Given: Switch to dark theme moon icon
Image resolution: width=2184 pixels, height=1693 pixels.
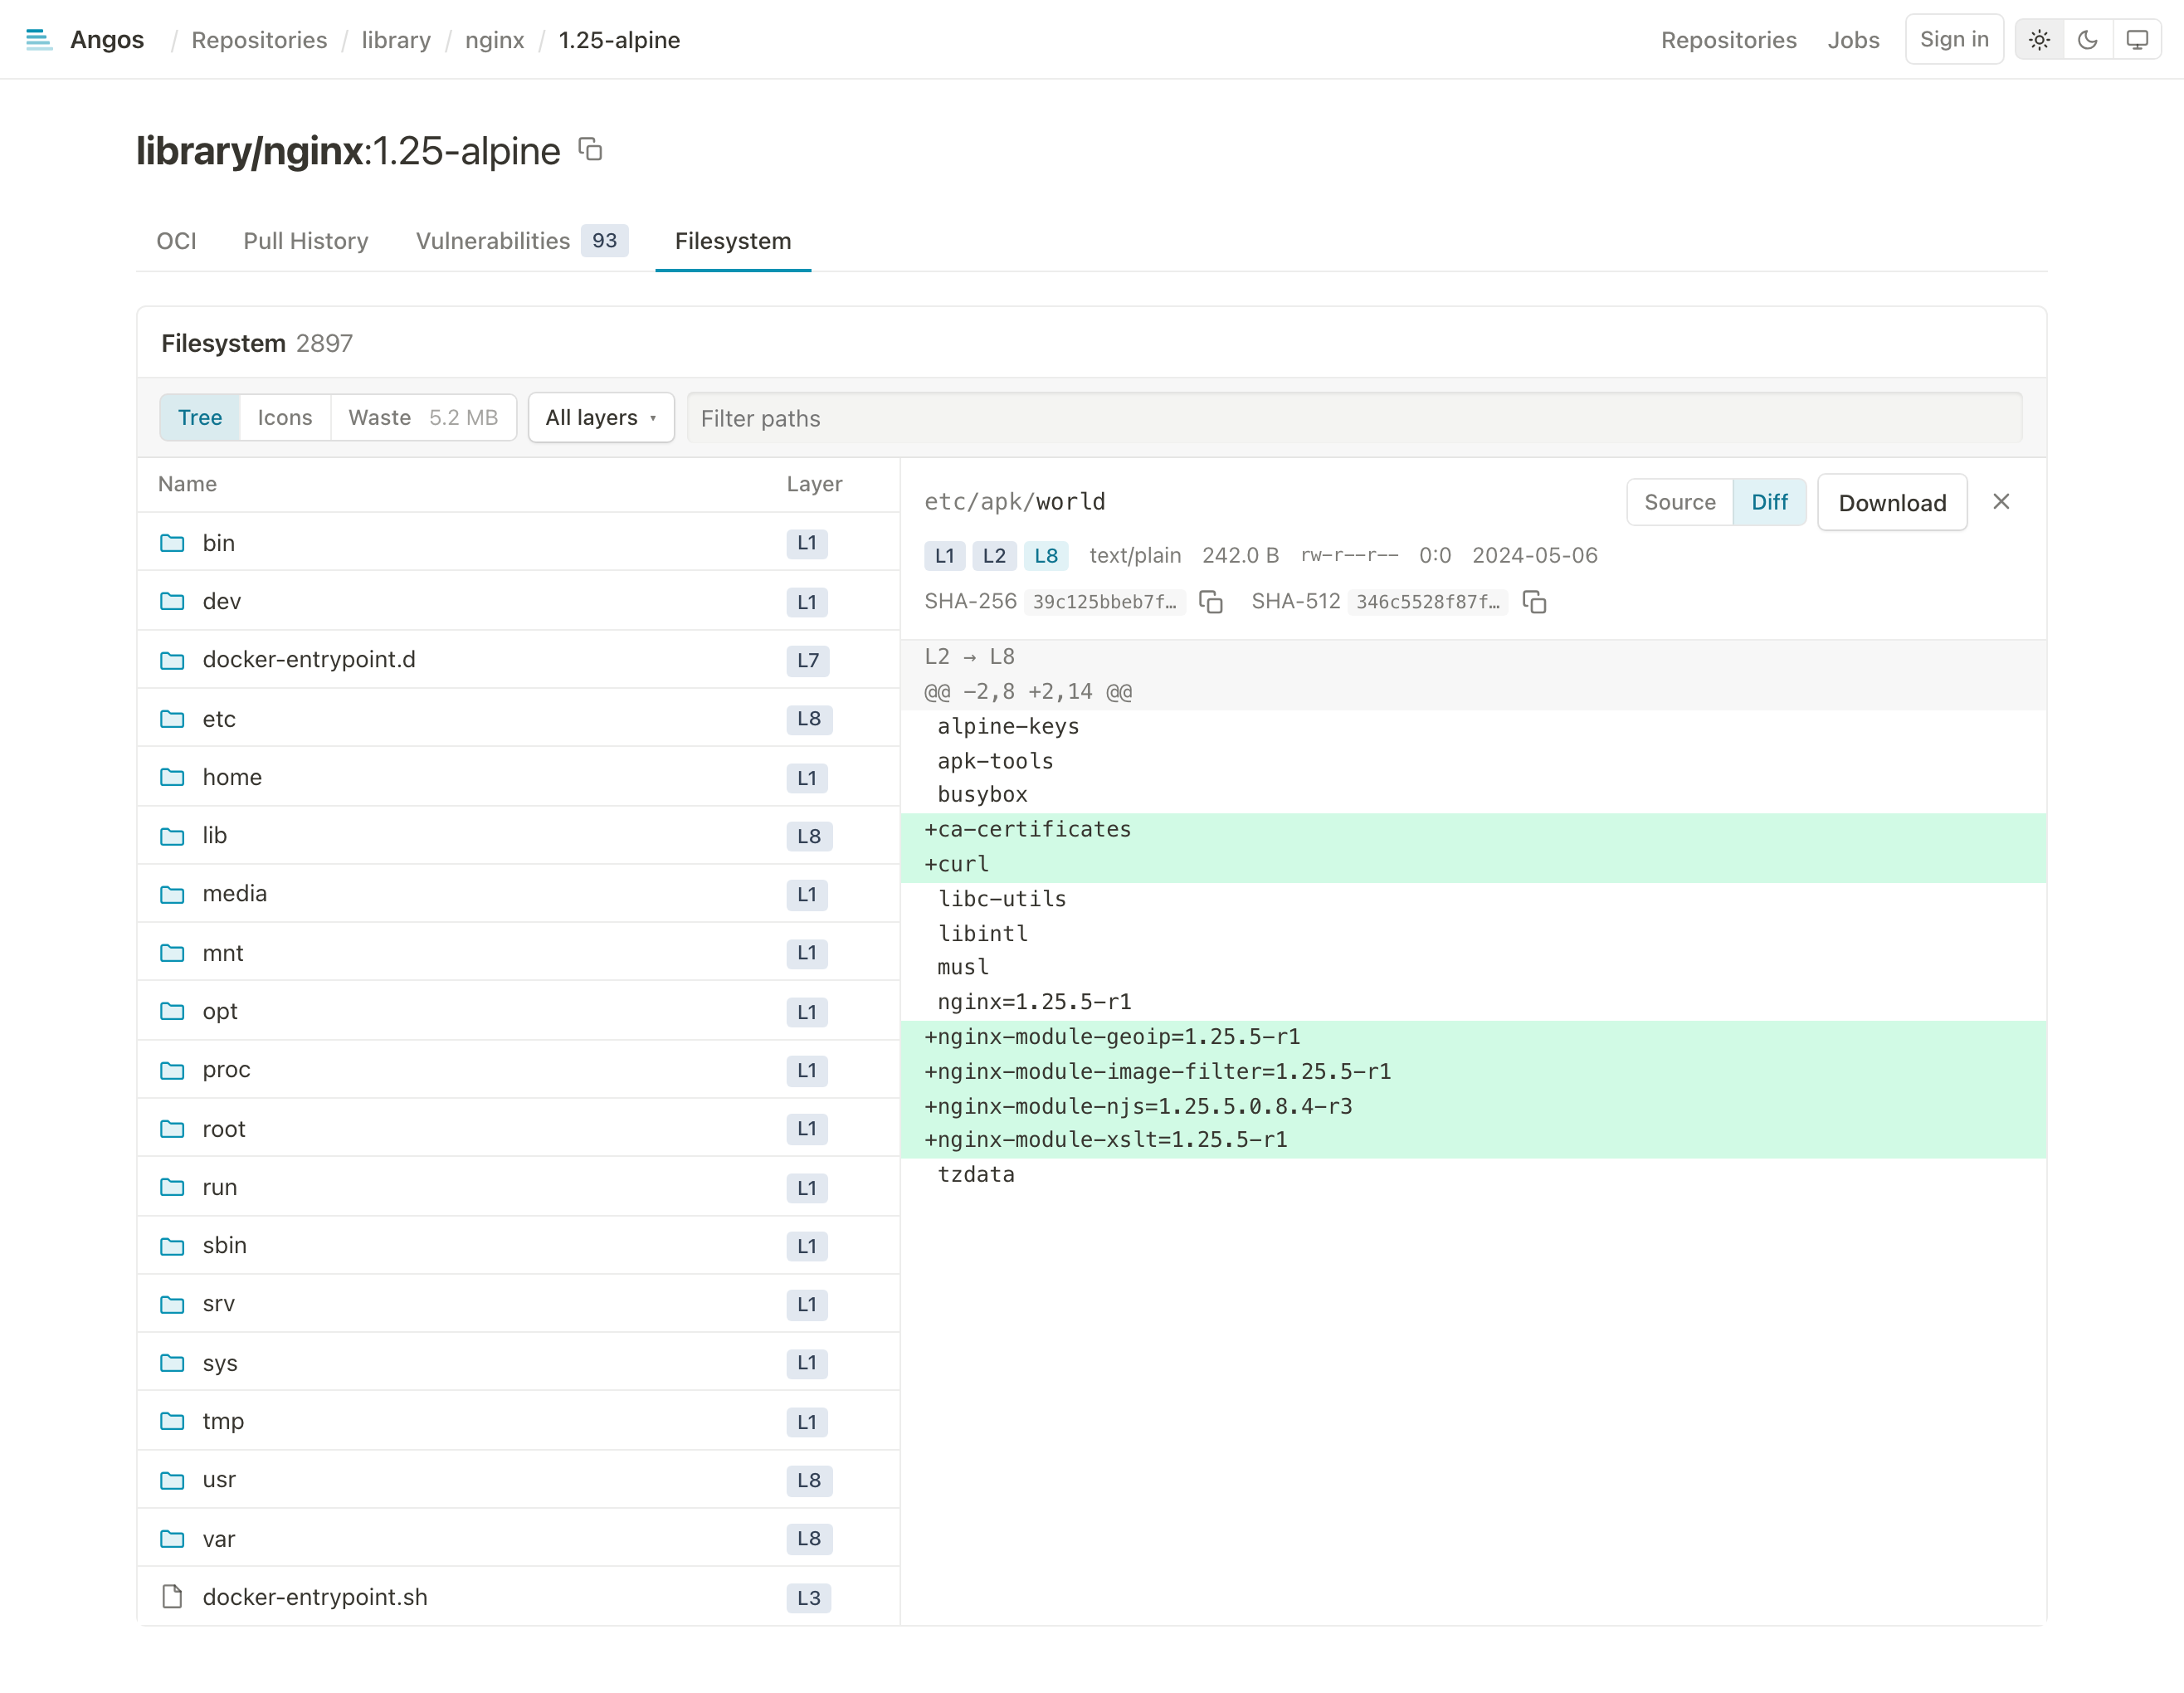Looking at the screenshot, I should click(x=2087, y=40).
